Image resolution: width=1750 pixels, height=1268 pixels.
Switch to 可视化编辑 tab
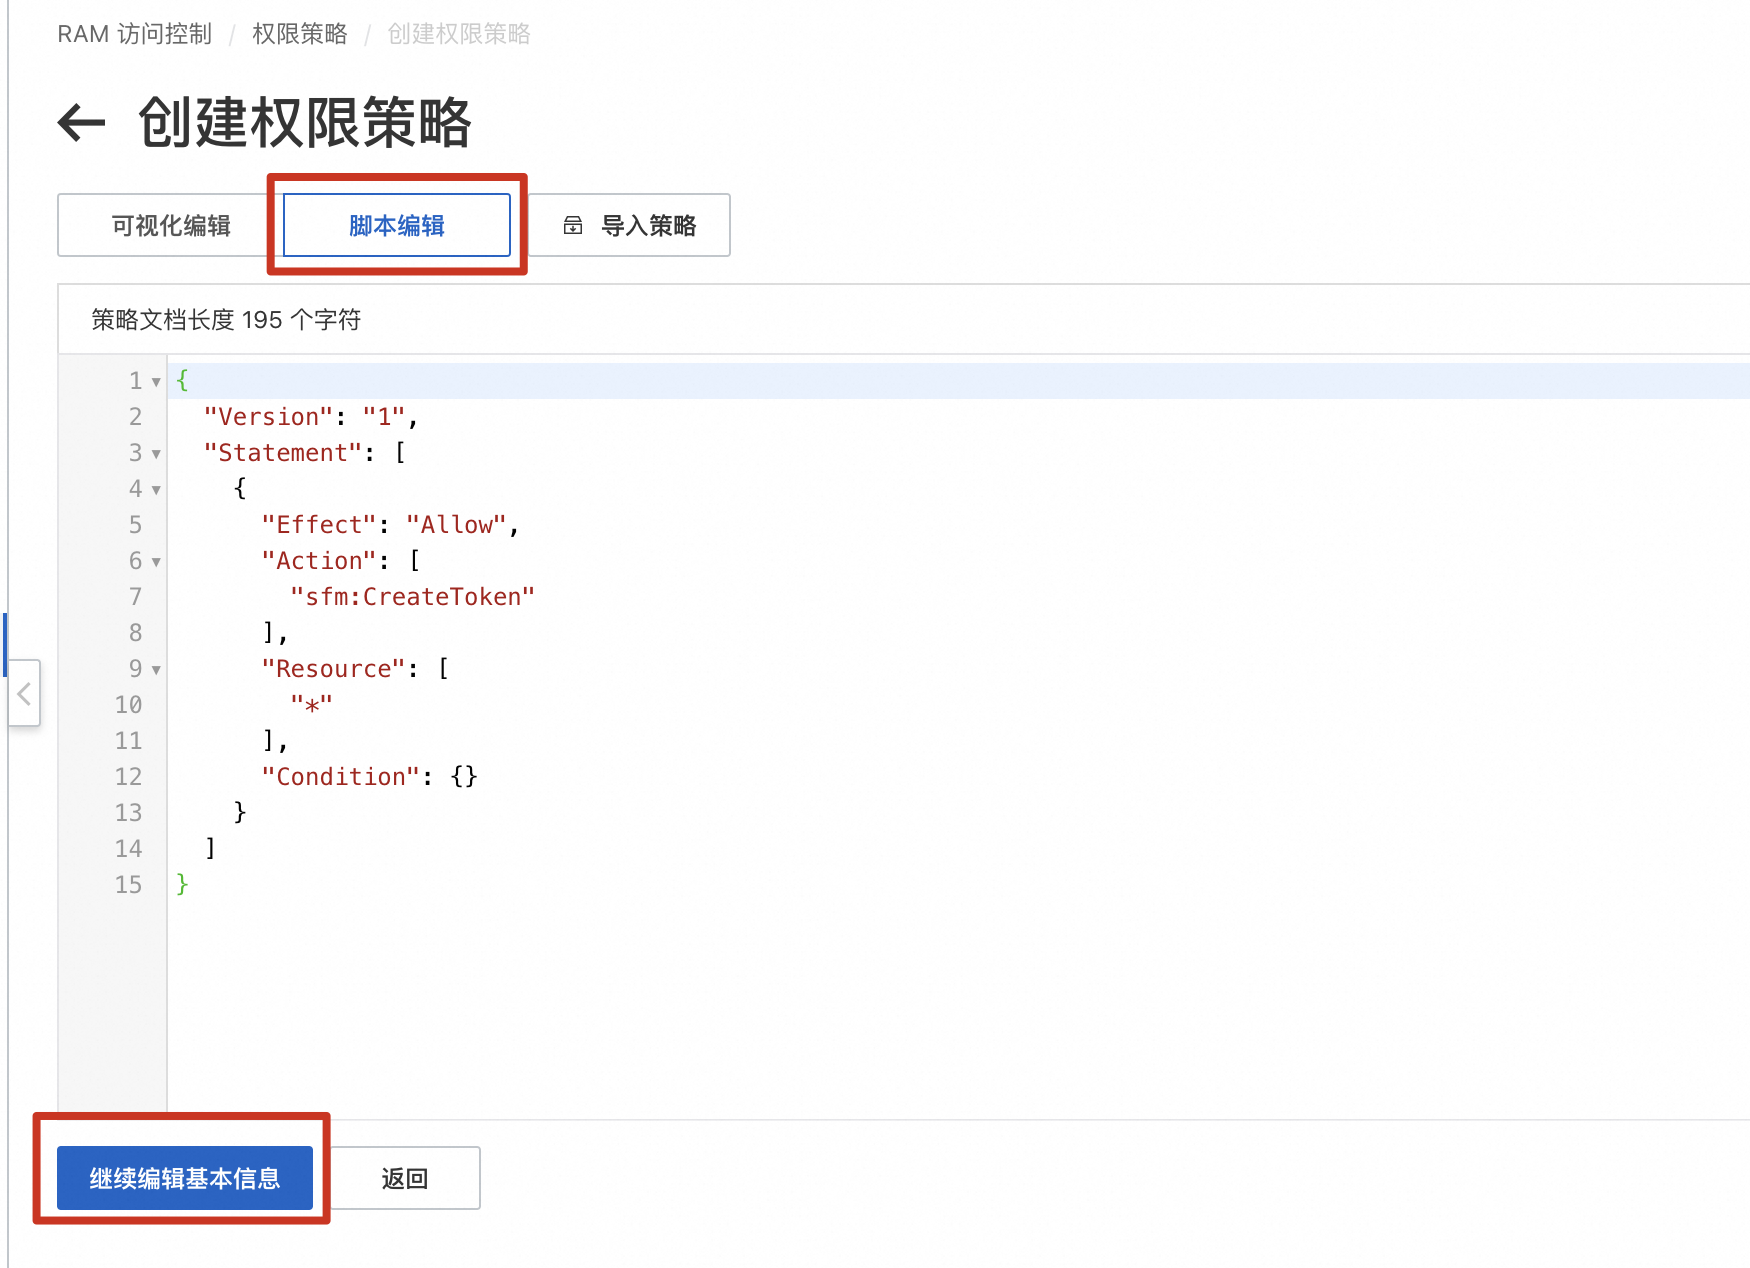tap(171, 226)
